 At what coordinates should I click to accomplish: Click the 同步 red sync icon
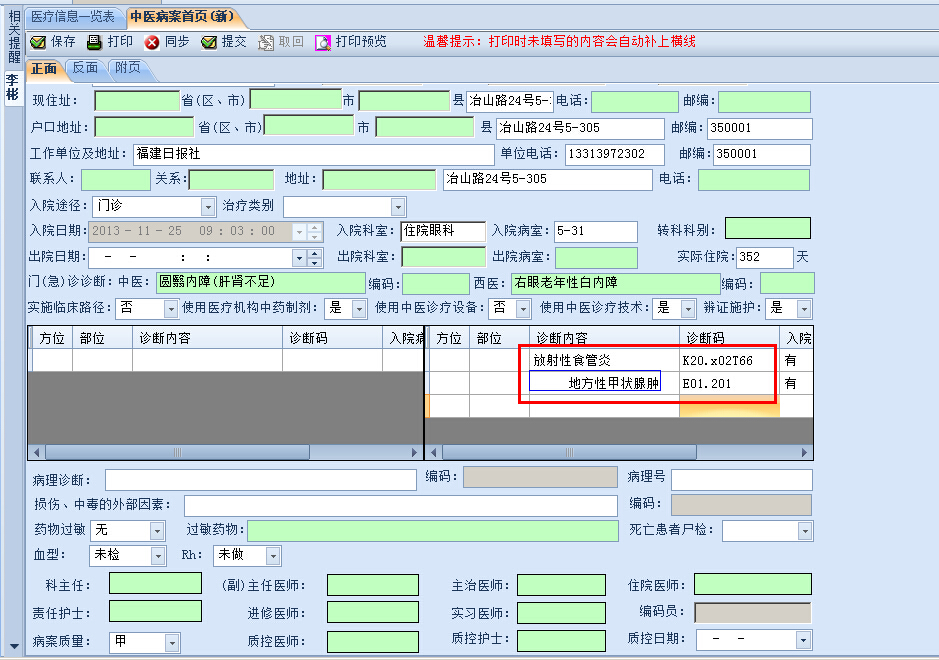pos(152,42)
